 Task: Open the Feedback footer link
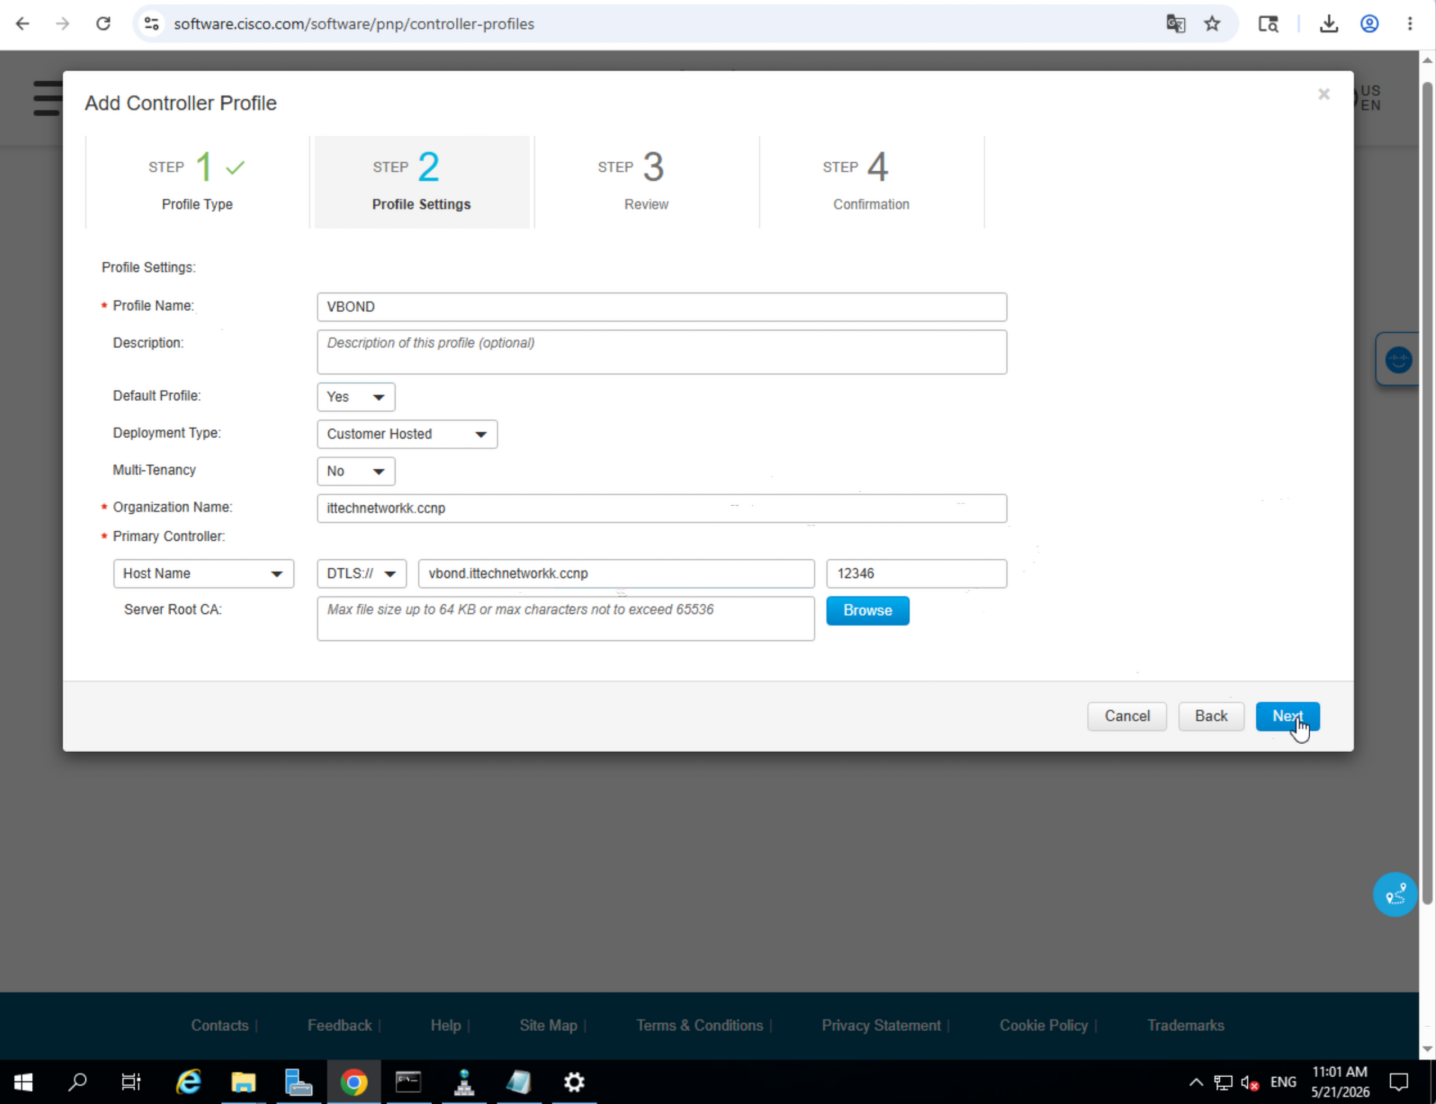click(340, 1025)
